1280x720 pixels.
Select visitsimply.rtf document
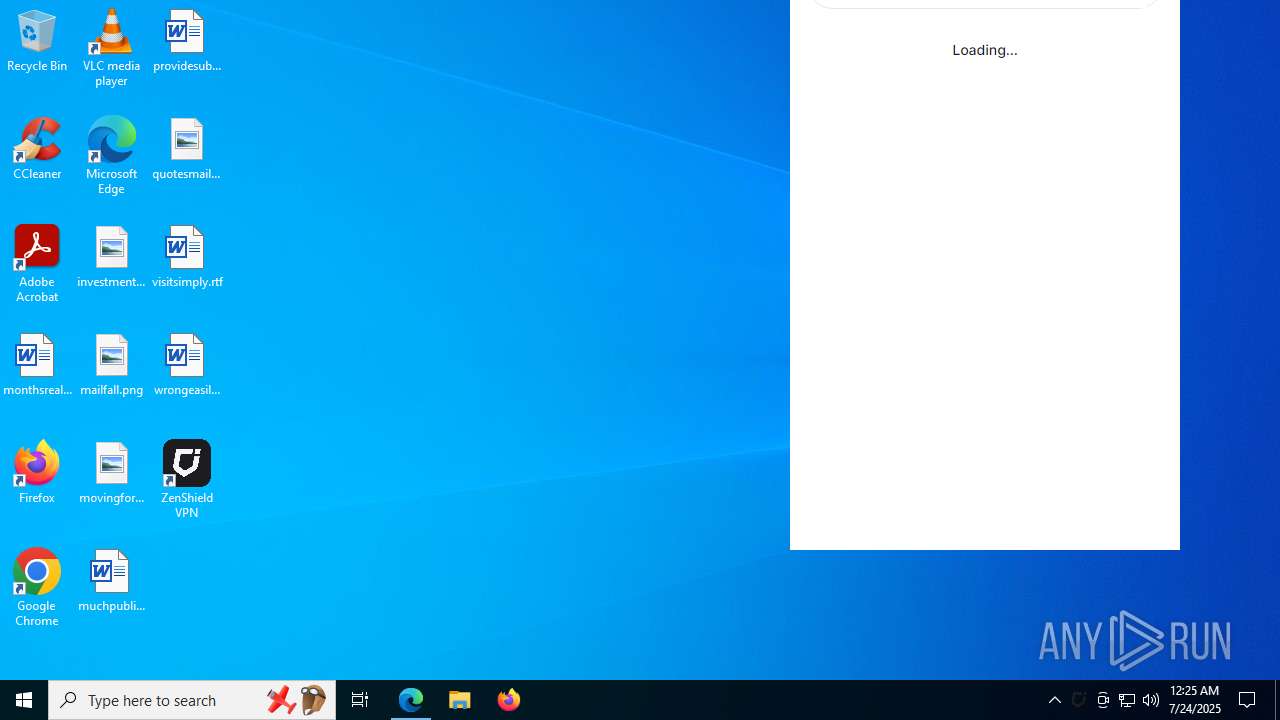click(x=187, y=258)
